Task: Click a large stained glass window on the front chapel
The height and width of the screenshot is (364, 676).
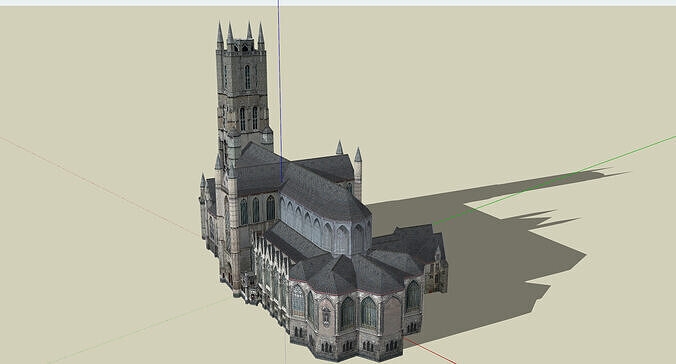Action: click(369, 312)
